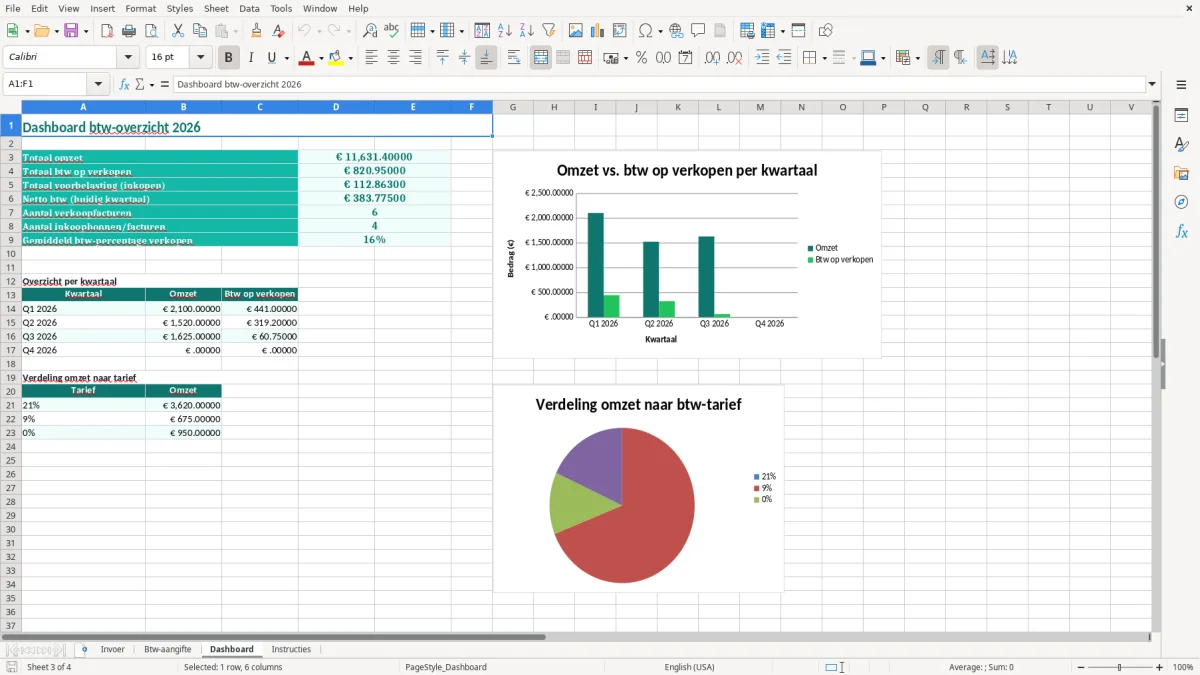Open the Borders dropdown arrow
Viewport: 1200px width, 675px height.
coord(824,58)
